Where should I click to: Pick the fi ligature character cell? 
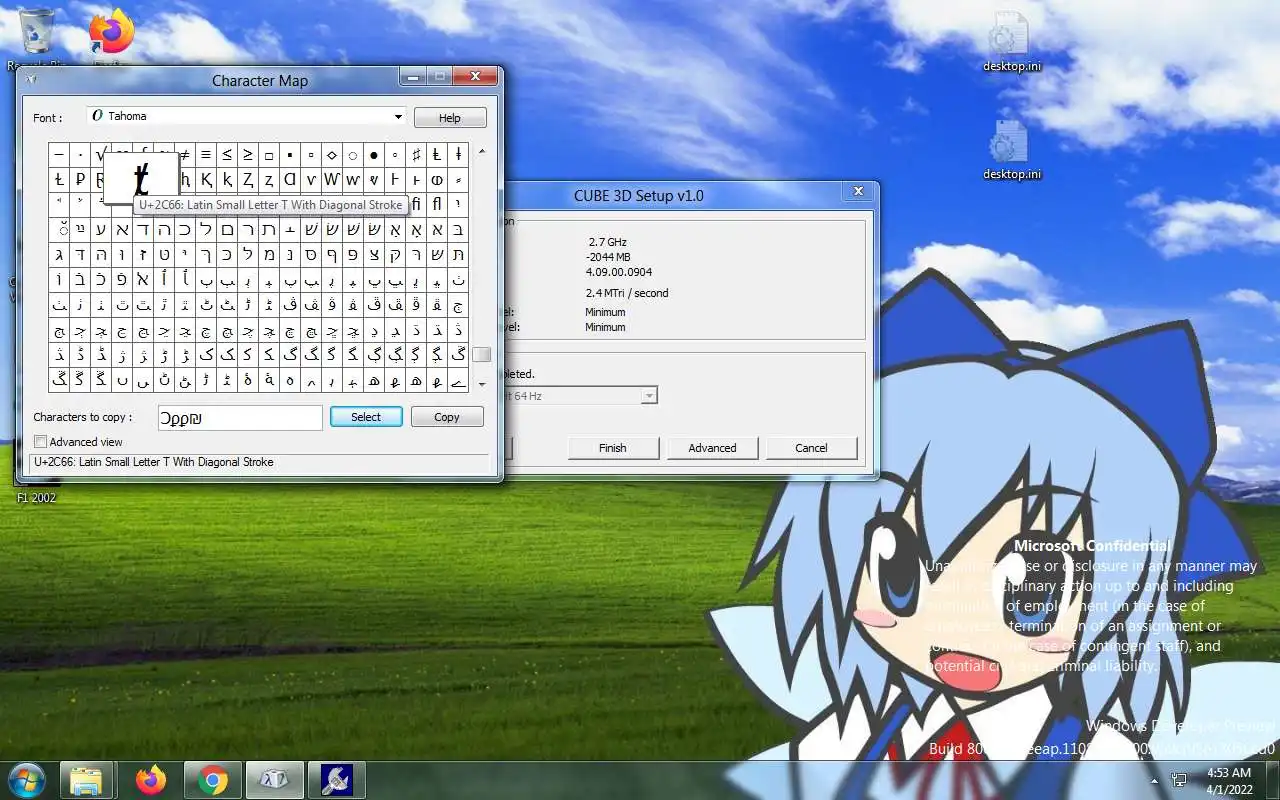(x=416, y=205)
